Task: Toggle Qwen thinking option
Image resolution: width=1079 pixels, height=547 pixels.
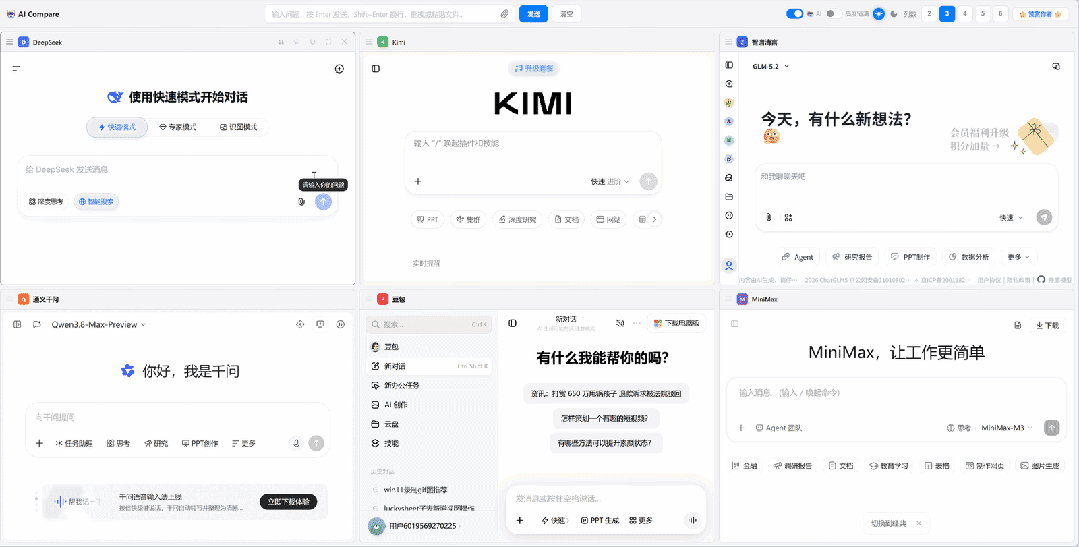Action: [118, 443]
